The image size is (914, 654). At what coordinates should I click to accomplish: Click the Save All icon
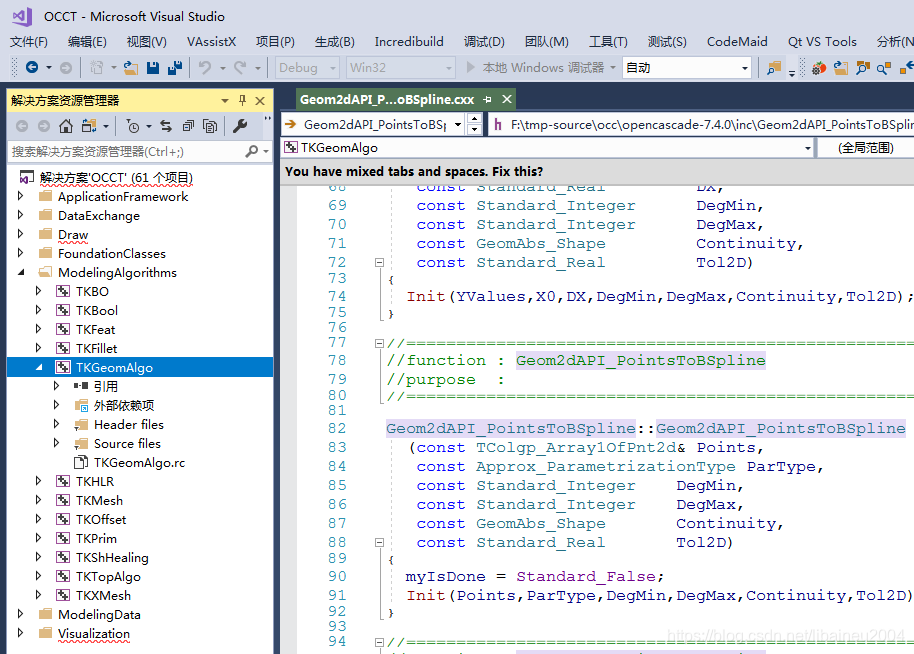pos(175,68)
